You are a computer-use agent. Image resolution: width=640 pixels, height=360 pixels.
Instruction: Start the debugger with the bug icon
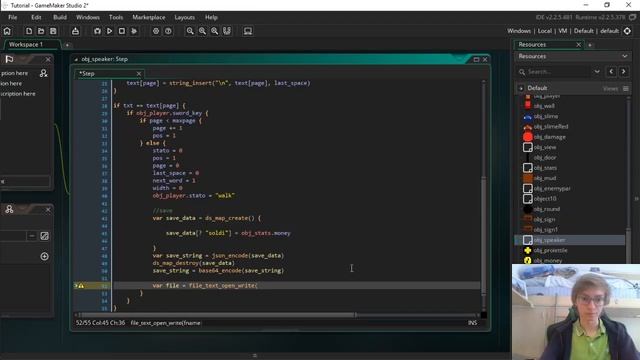pyautogui.click(x=97, y=31)
